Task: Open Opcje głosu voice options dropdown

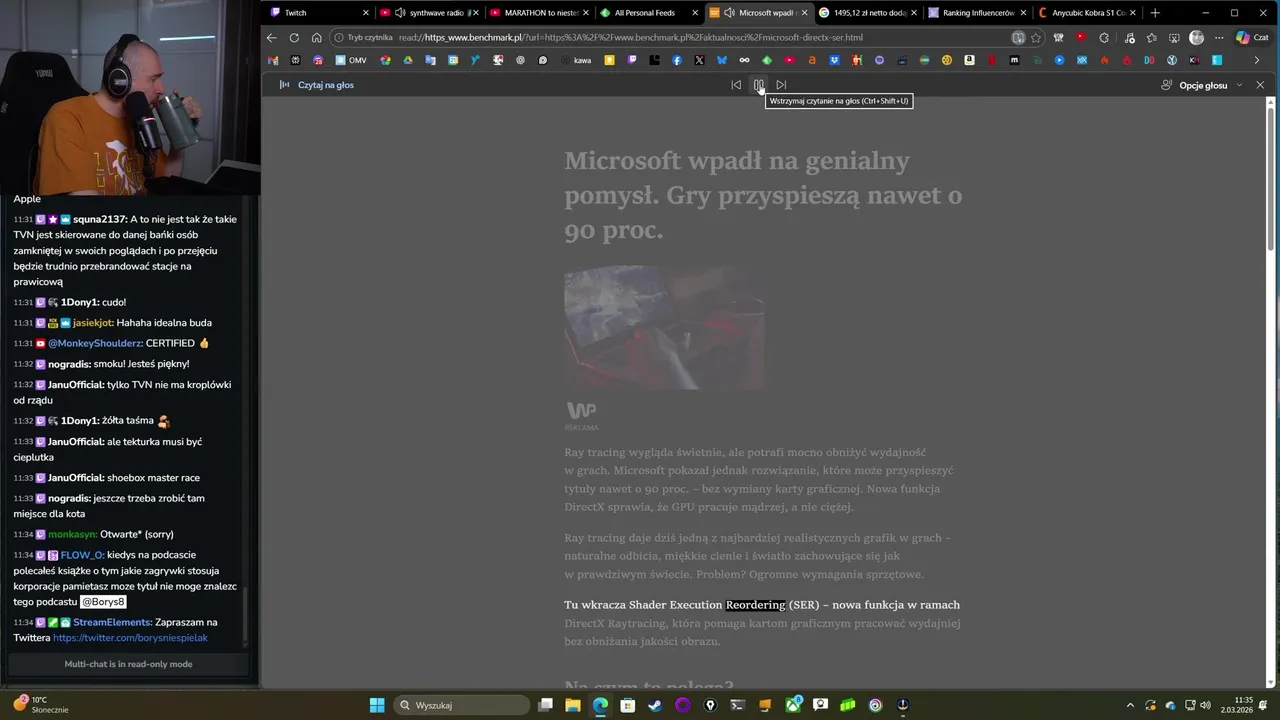Action: click(x=1202, y=85)
